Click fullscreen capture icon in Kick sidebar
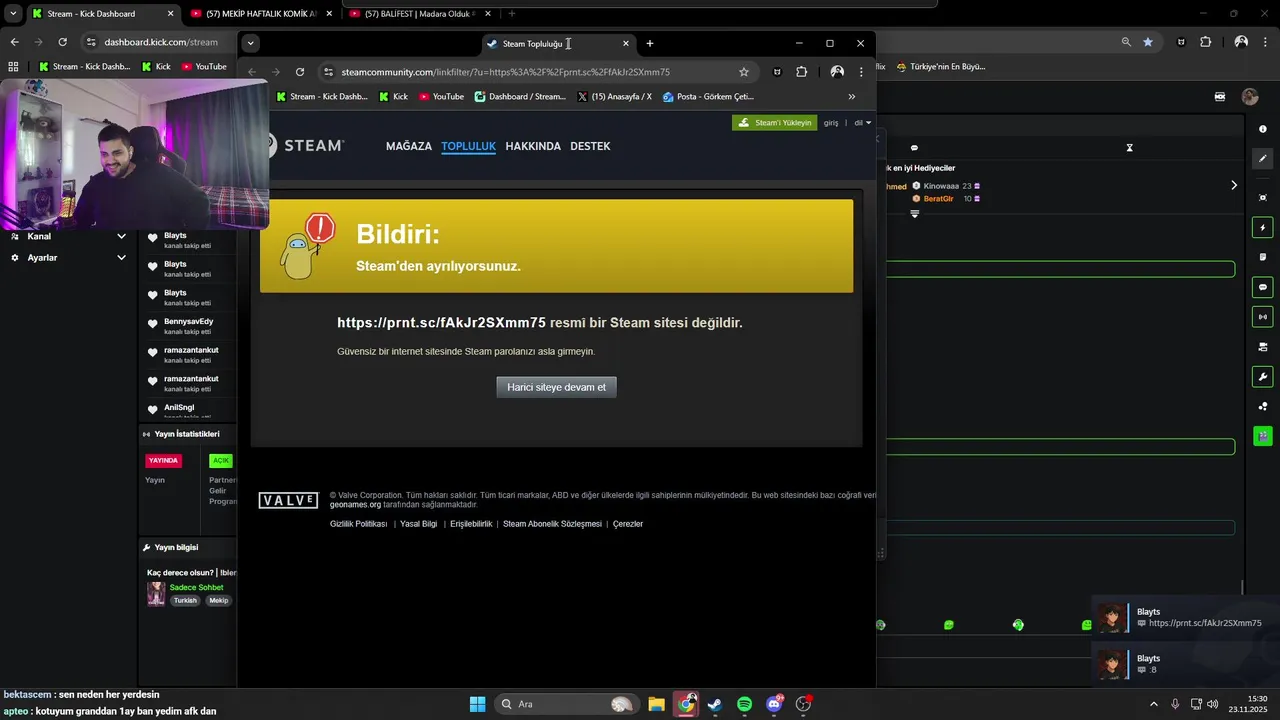The width and height of the screenshot is (1280, 720). (1263, 197)
